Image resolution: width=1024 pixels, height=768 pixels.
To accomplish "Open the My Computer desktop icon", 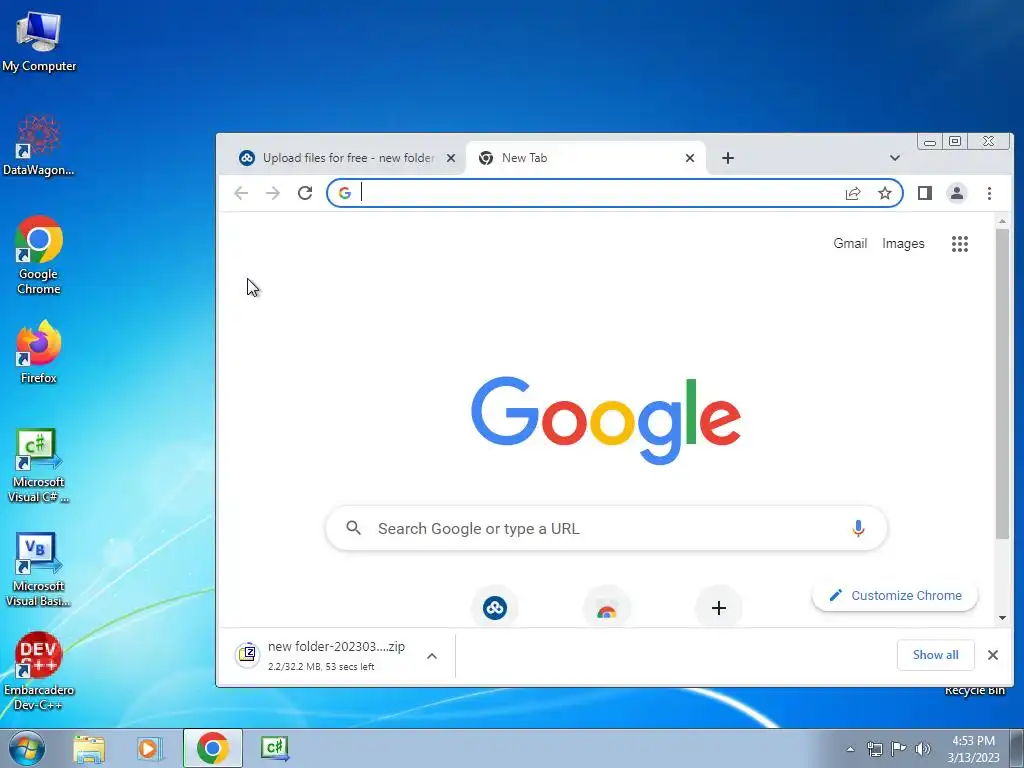I will coord(39,42).
